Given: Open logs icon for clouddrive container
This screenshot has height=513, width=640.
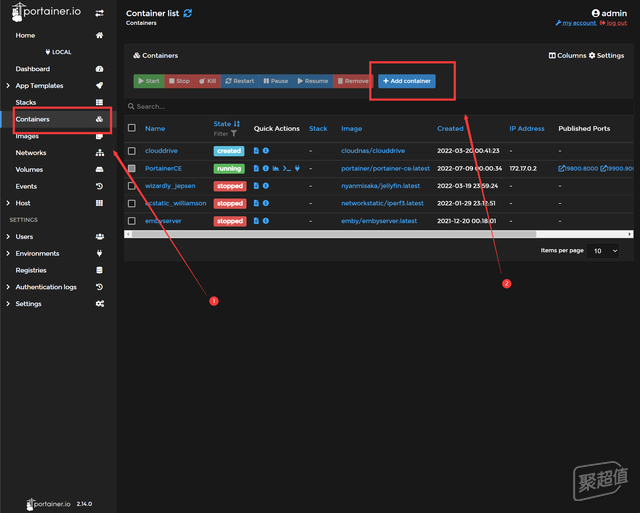Looking at the screenshot, I should click(x=256, y=151).
